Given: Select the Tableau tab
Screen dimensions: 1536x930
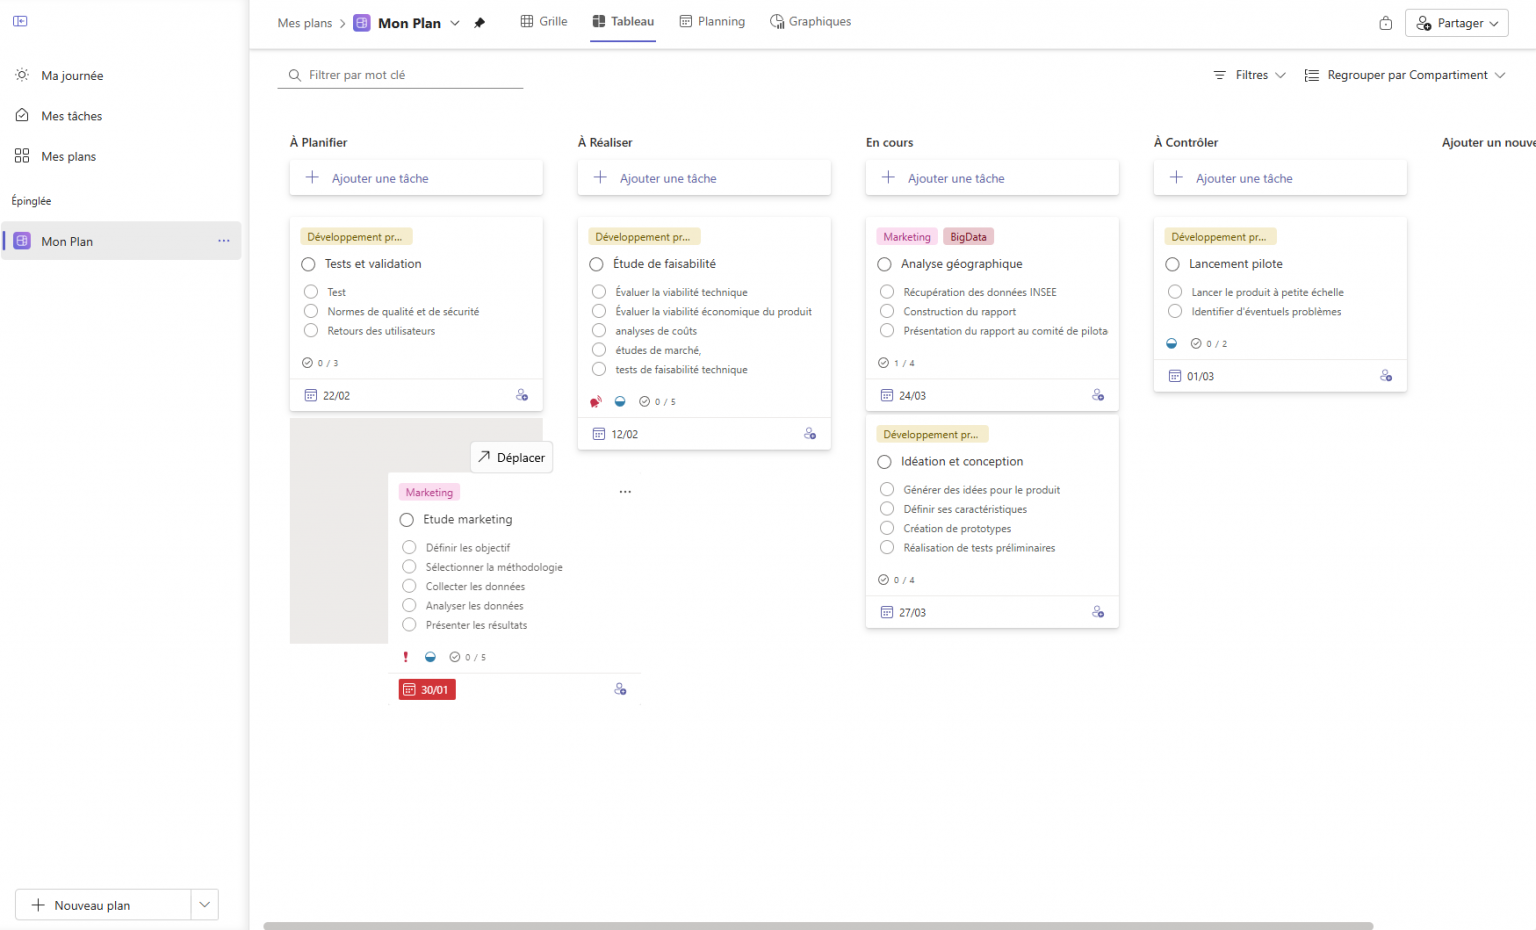Looking at the screenshot, I should pos(623,21).
